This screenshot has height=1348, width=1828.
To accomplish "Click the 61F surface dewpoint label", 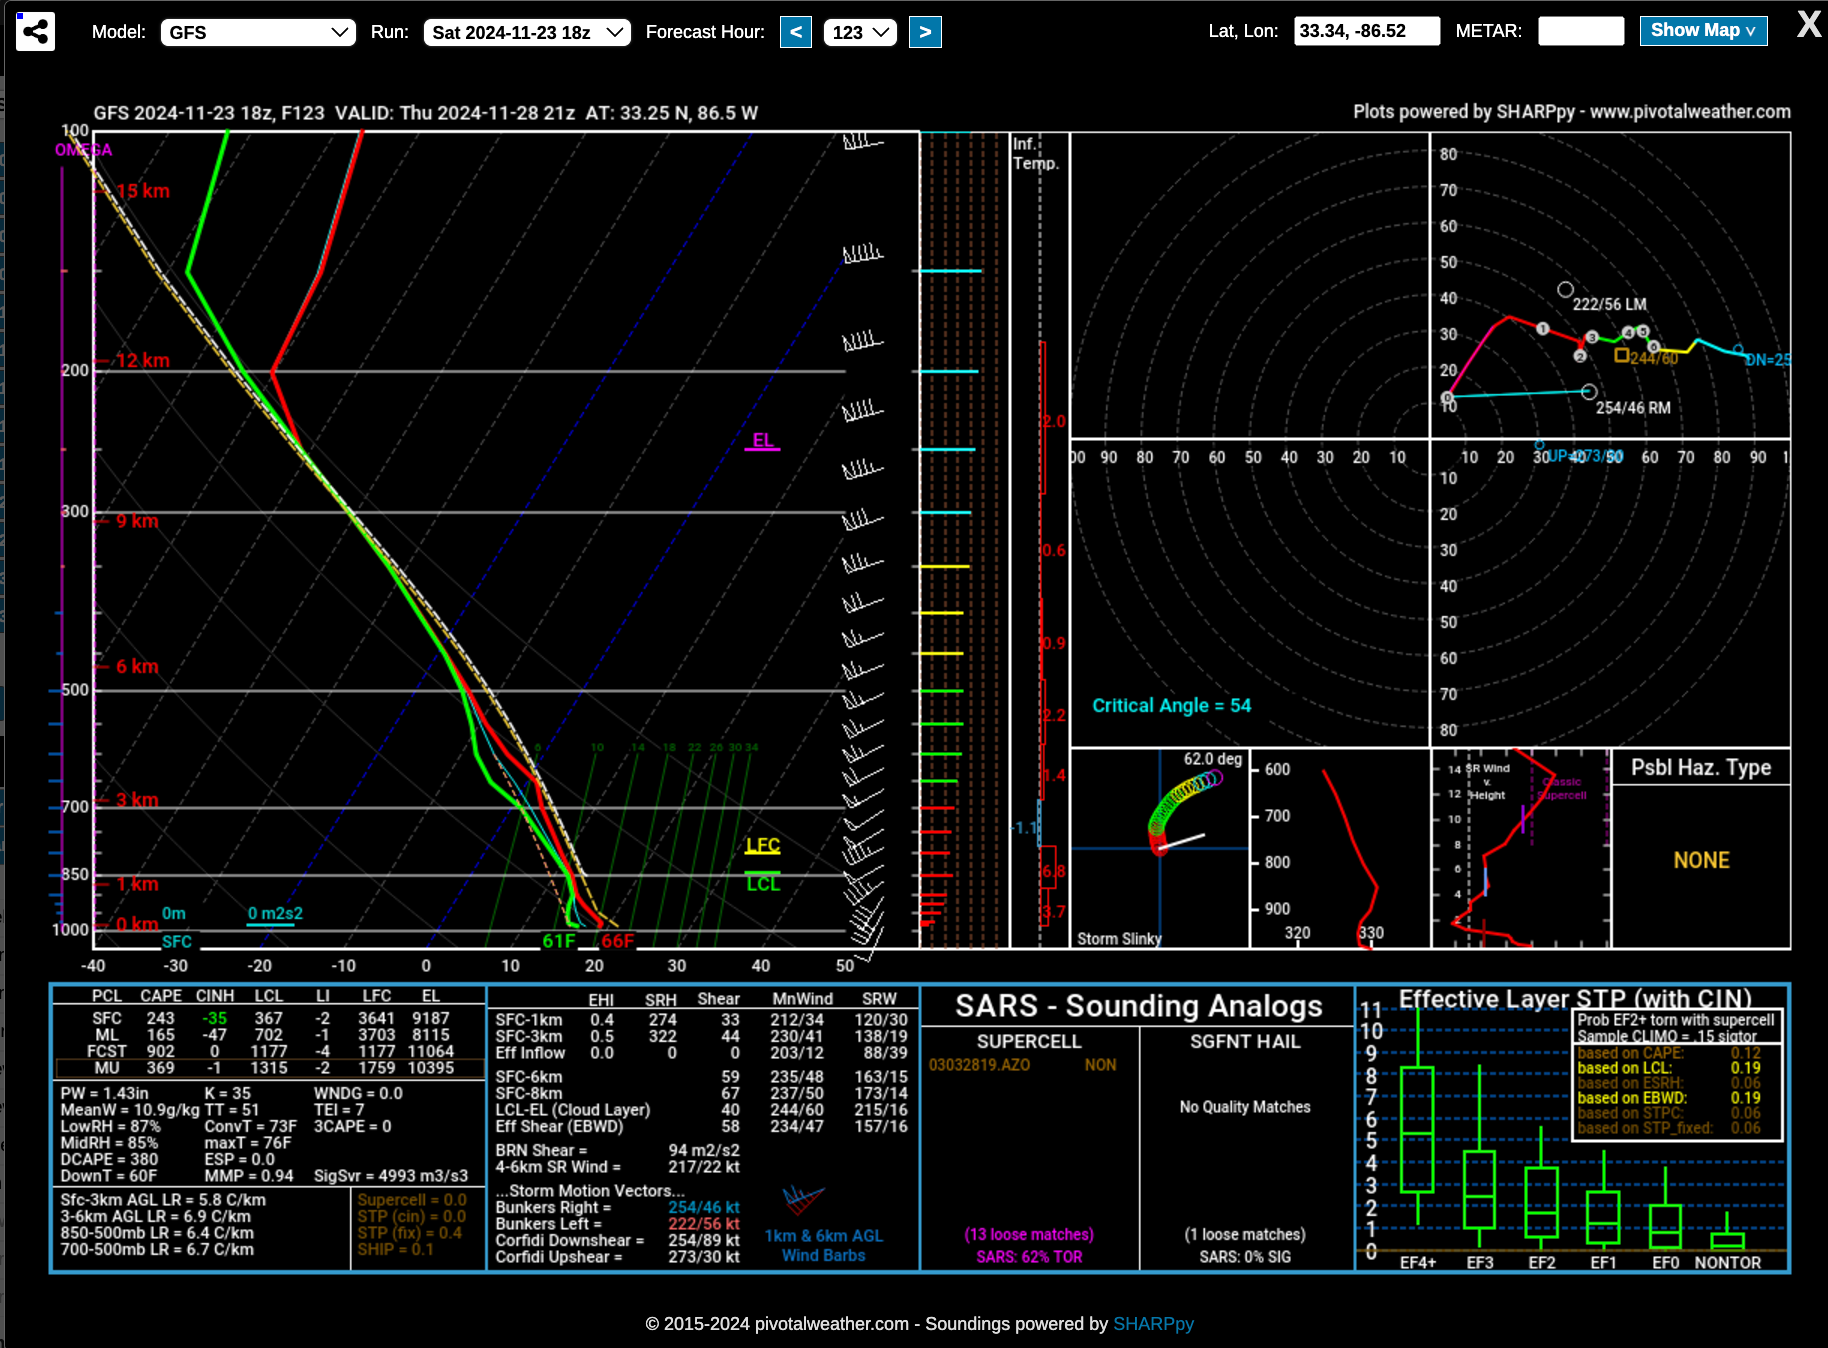I will coord(559,941).
